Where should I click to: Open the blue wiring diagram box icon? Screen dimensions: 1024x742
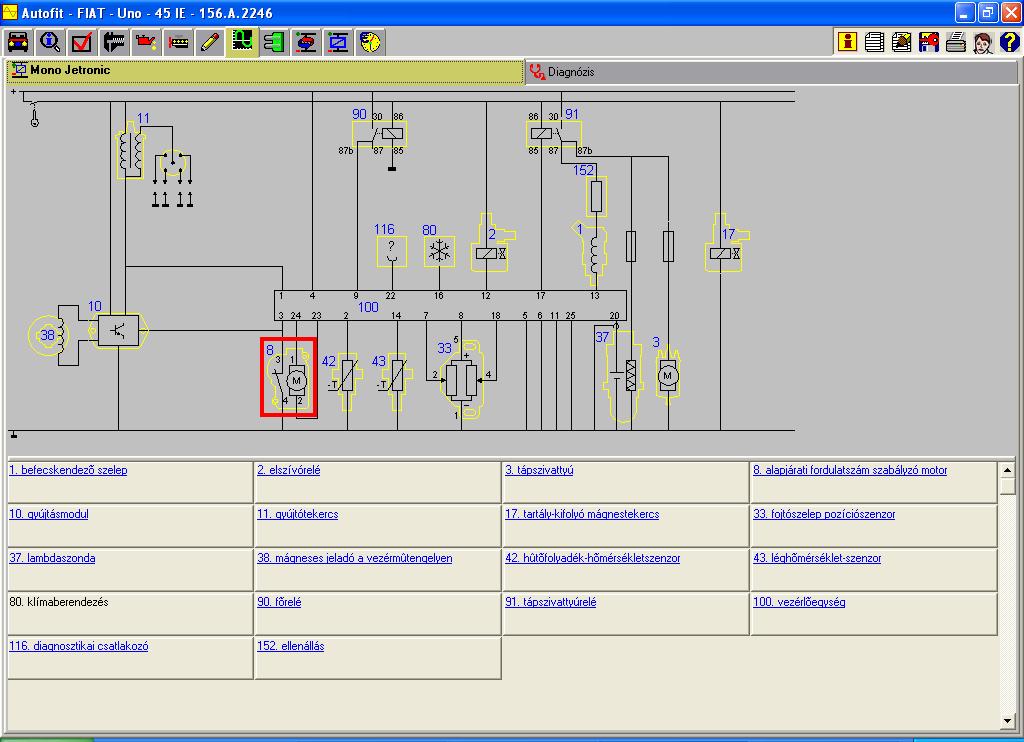(338, 42)
